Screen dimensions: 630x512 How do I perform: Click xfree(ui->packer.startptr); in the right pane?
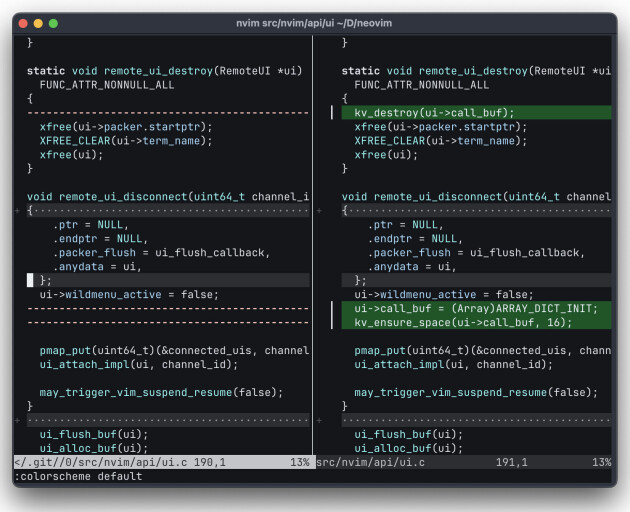(440, 127)
